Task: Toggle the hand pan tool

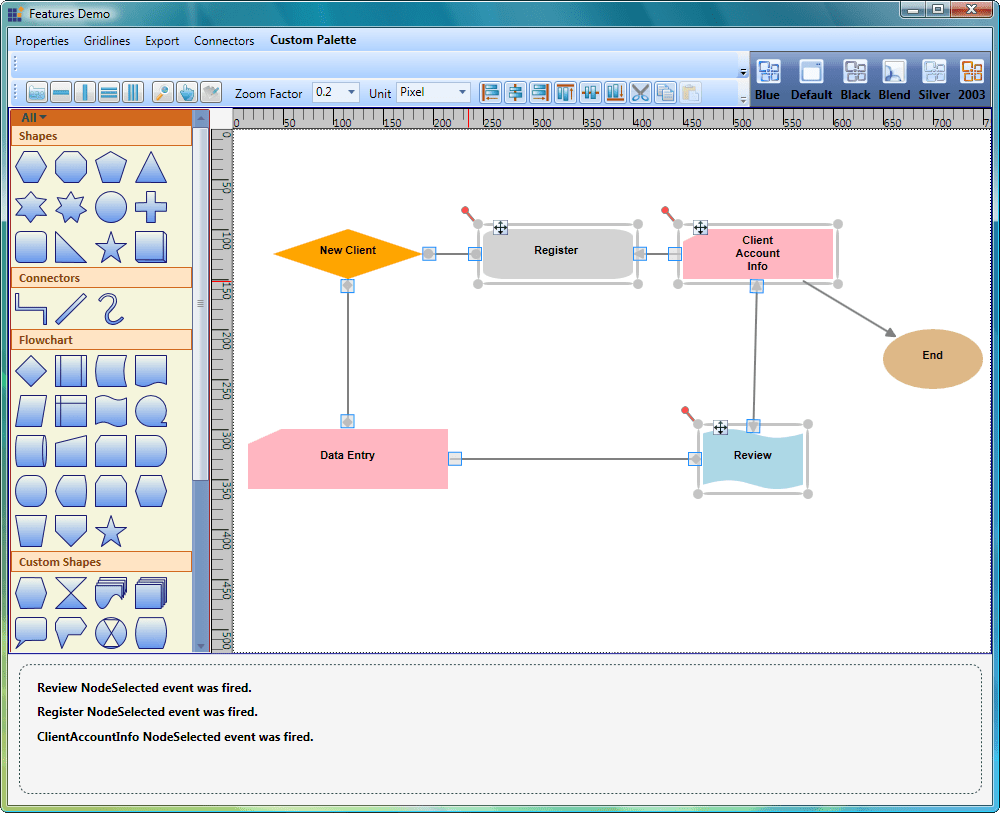Action: coord(186,92)
